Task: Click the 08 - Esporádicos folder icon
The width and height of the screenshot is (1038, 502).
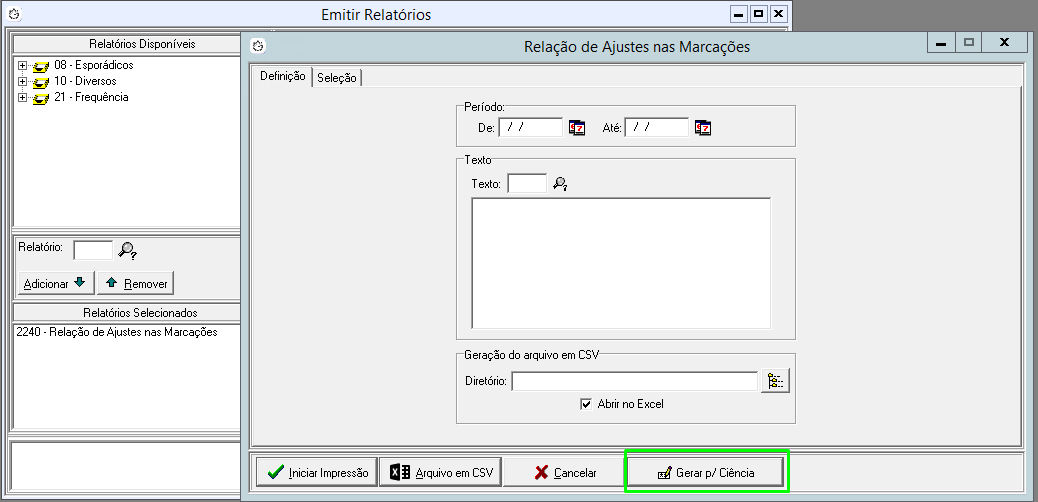Action: [41, 66]
